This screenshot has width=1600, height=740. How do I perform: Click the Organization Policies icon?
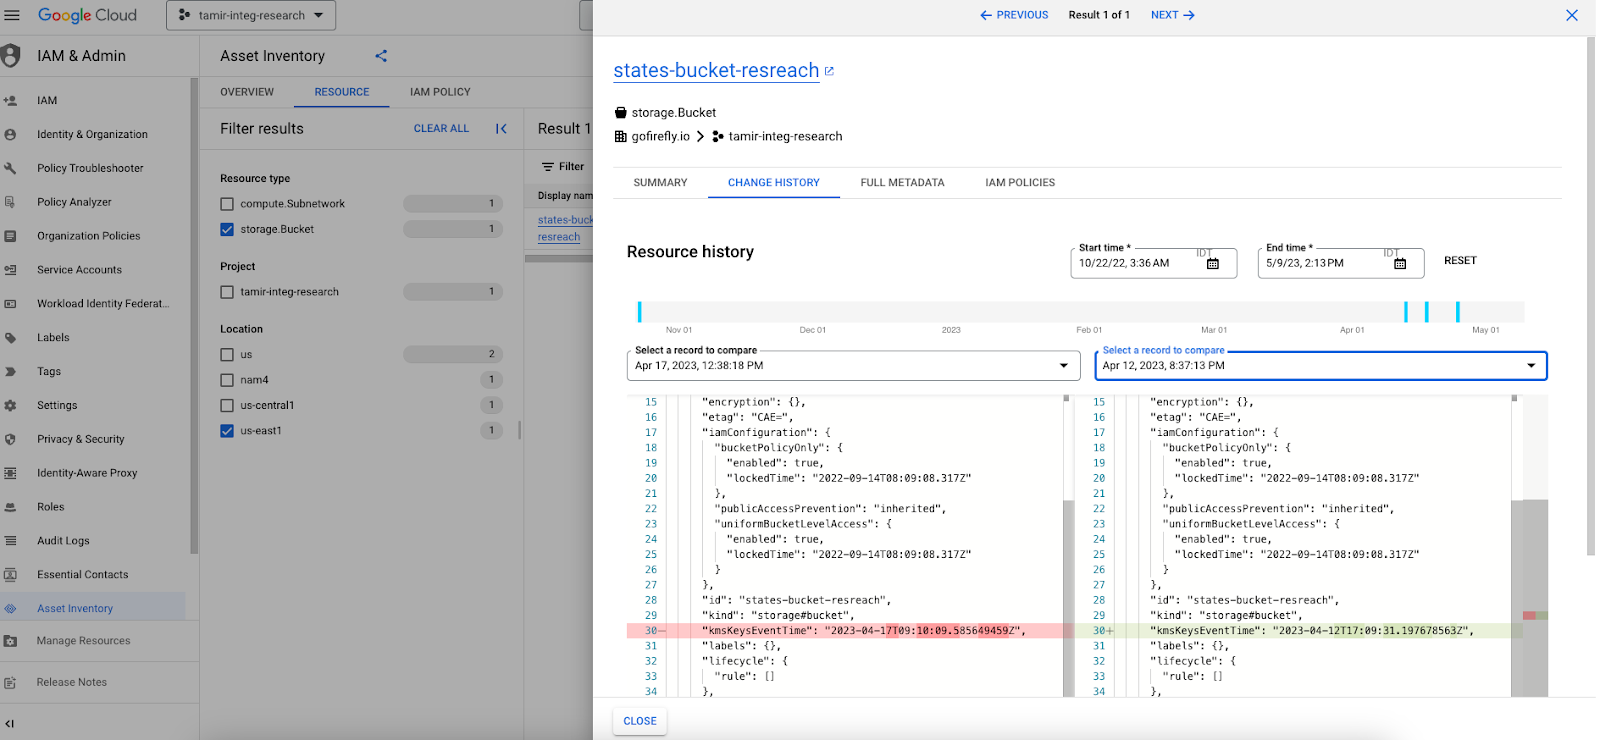tap(10, 236)
